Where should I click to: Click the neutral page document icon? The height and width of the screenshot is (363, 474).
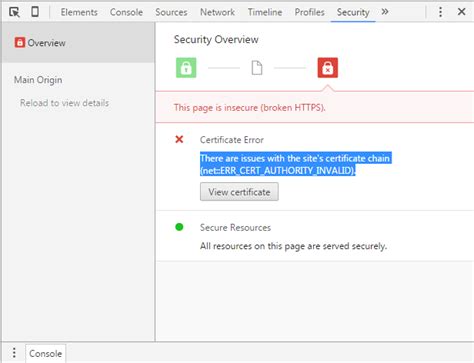pyautogui.click(x=257, y=68)
